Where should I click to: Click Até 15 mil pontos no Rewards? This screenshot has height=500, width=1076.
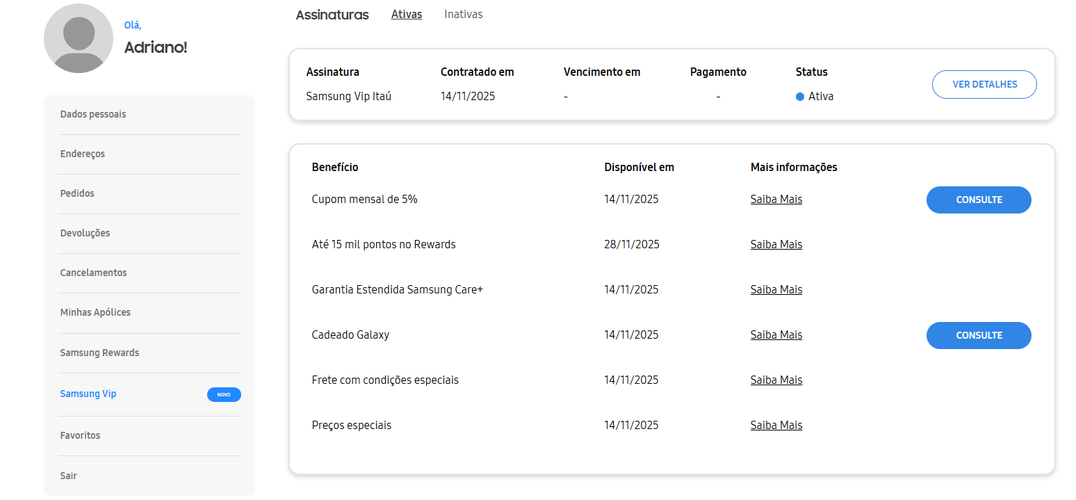384,245
